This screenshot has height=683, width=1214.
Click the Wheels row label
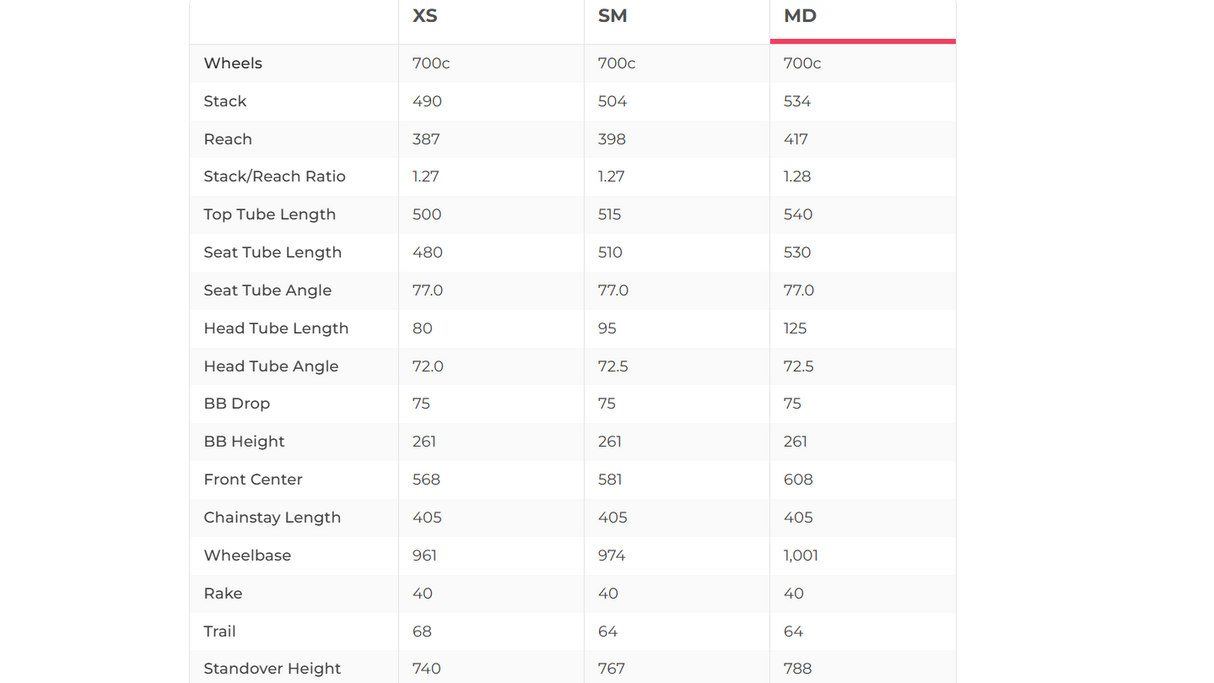click(x=233, y=63)
